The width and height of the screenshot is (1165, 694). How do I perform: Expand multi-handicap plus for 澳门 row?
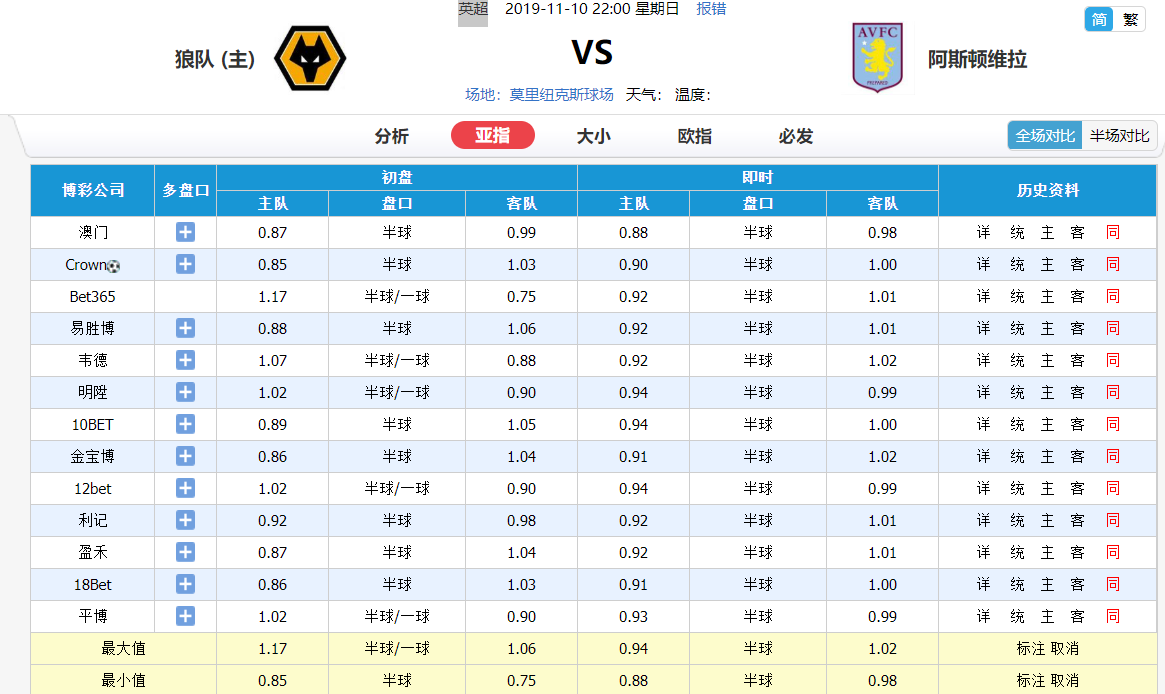coord(185,232)
